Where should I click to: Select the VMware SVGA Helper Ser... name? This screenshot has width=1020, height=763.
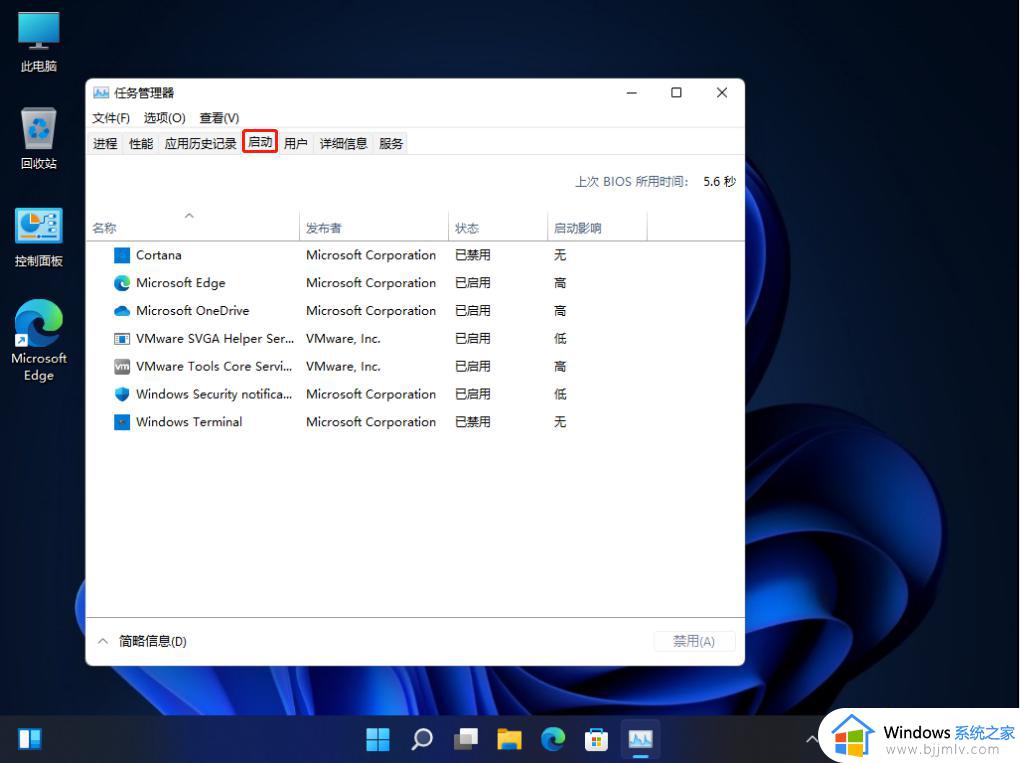[215, 339]
